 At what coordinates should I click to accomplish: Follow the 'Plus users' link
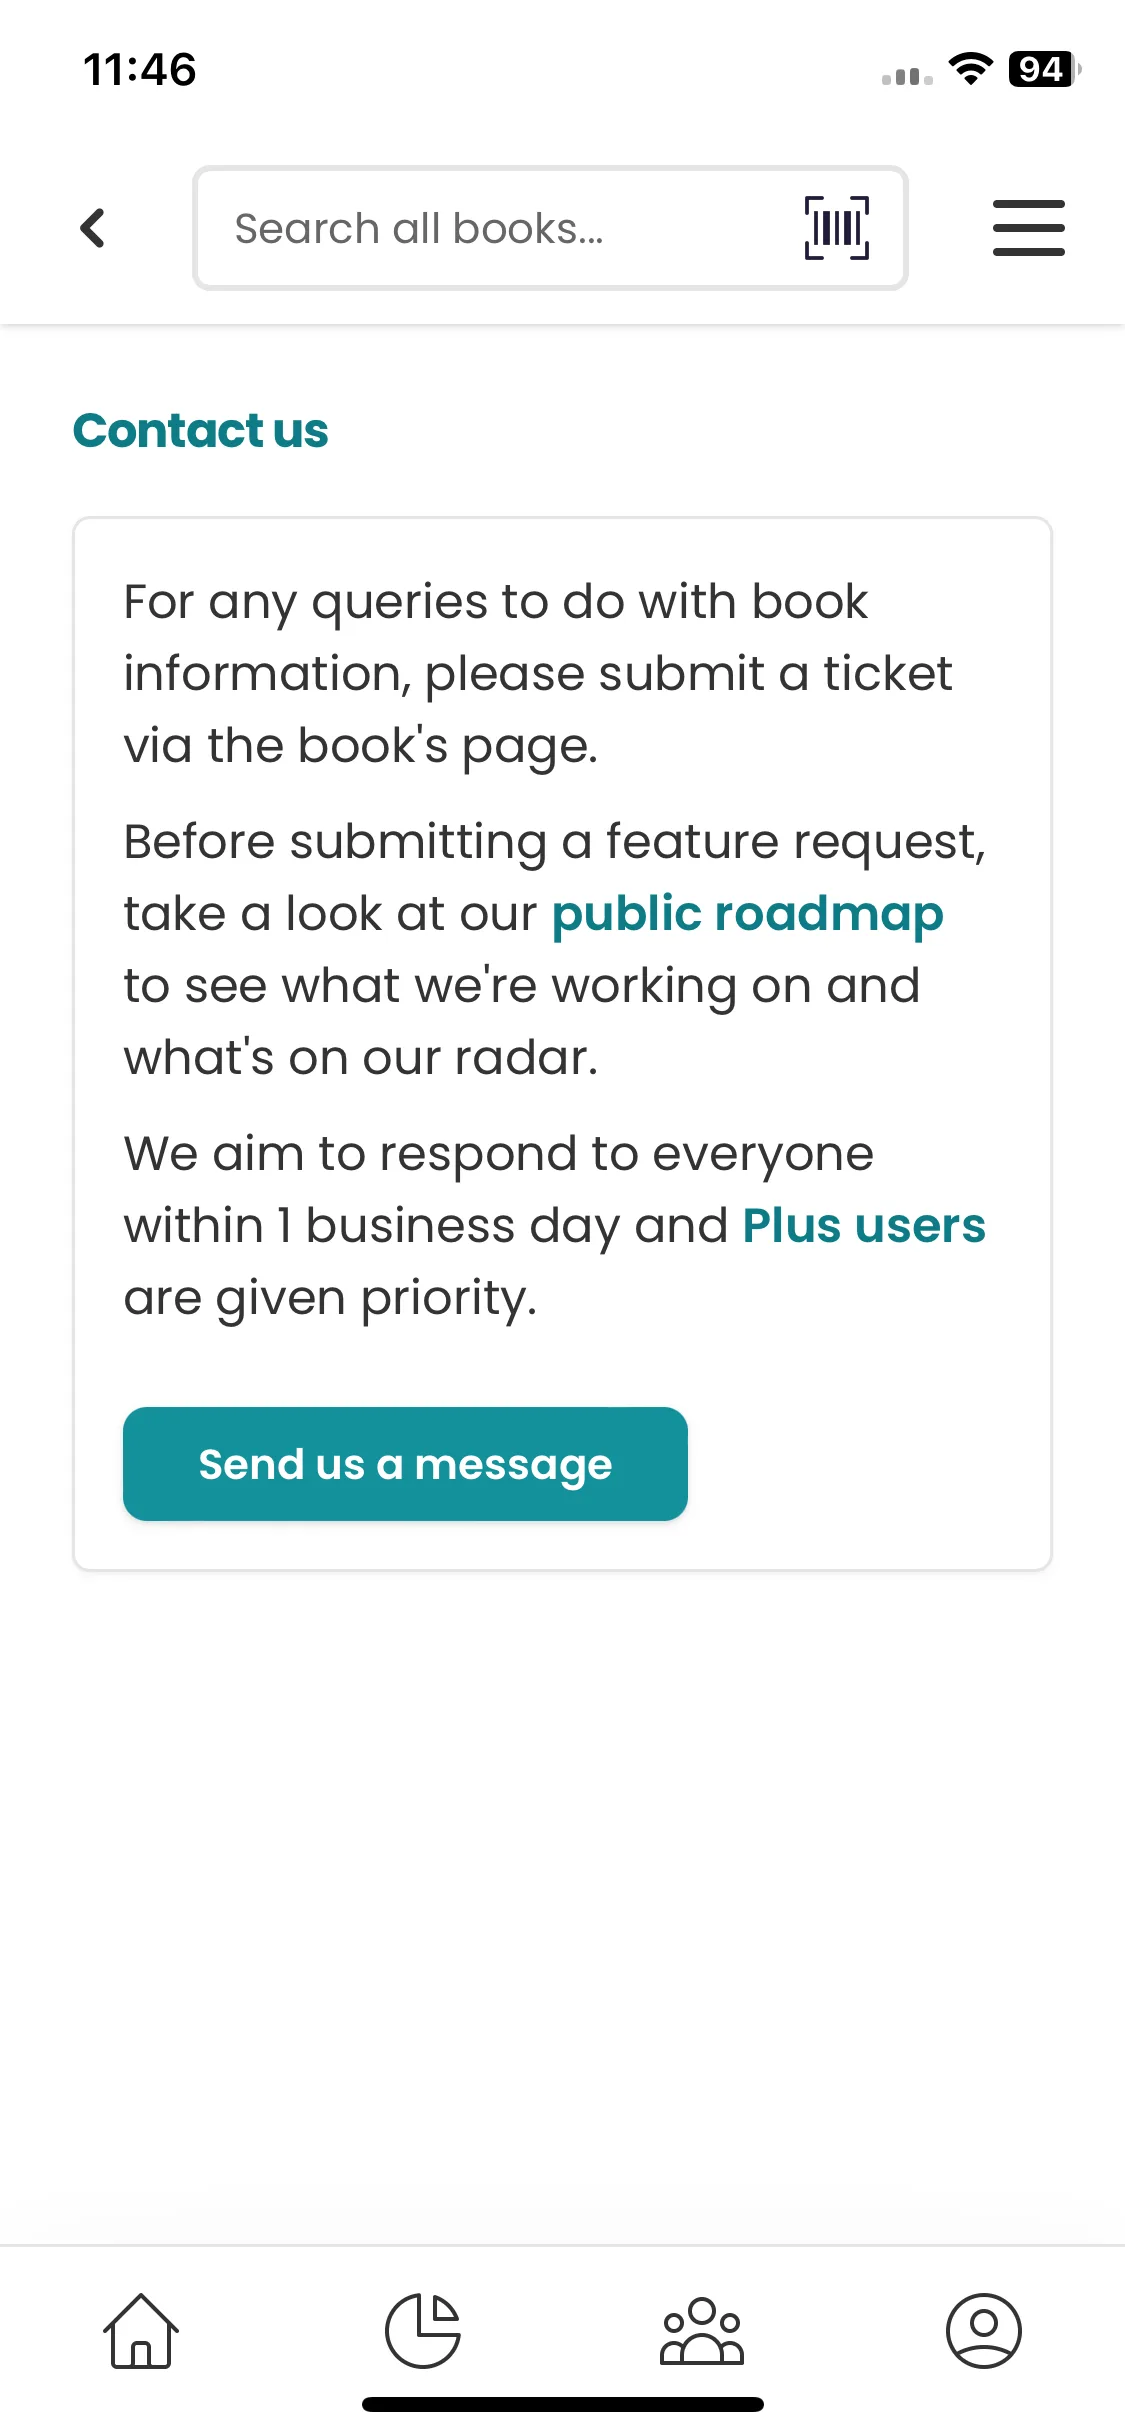[x=864, y=1226]
